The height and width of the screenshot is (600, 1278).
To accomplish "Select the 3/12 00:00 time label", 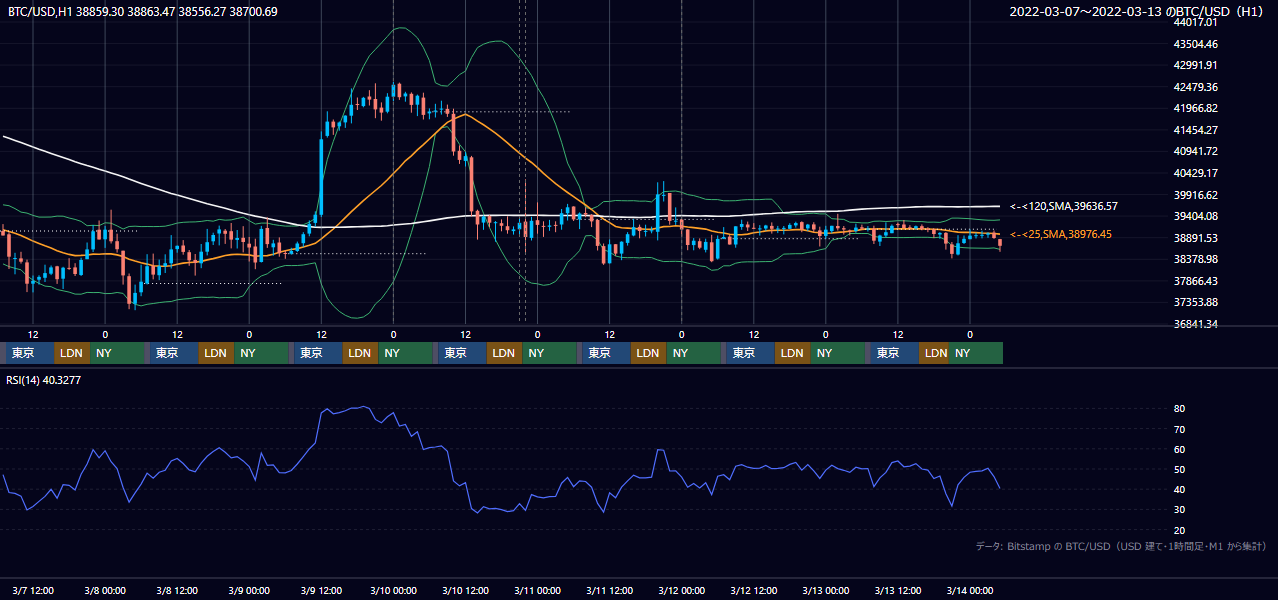I will click(x=681, y=590).
